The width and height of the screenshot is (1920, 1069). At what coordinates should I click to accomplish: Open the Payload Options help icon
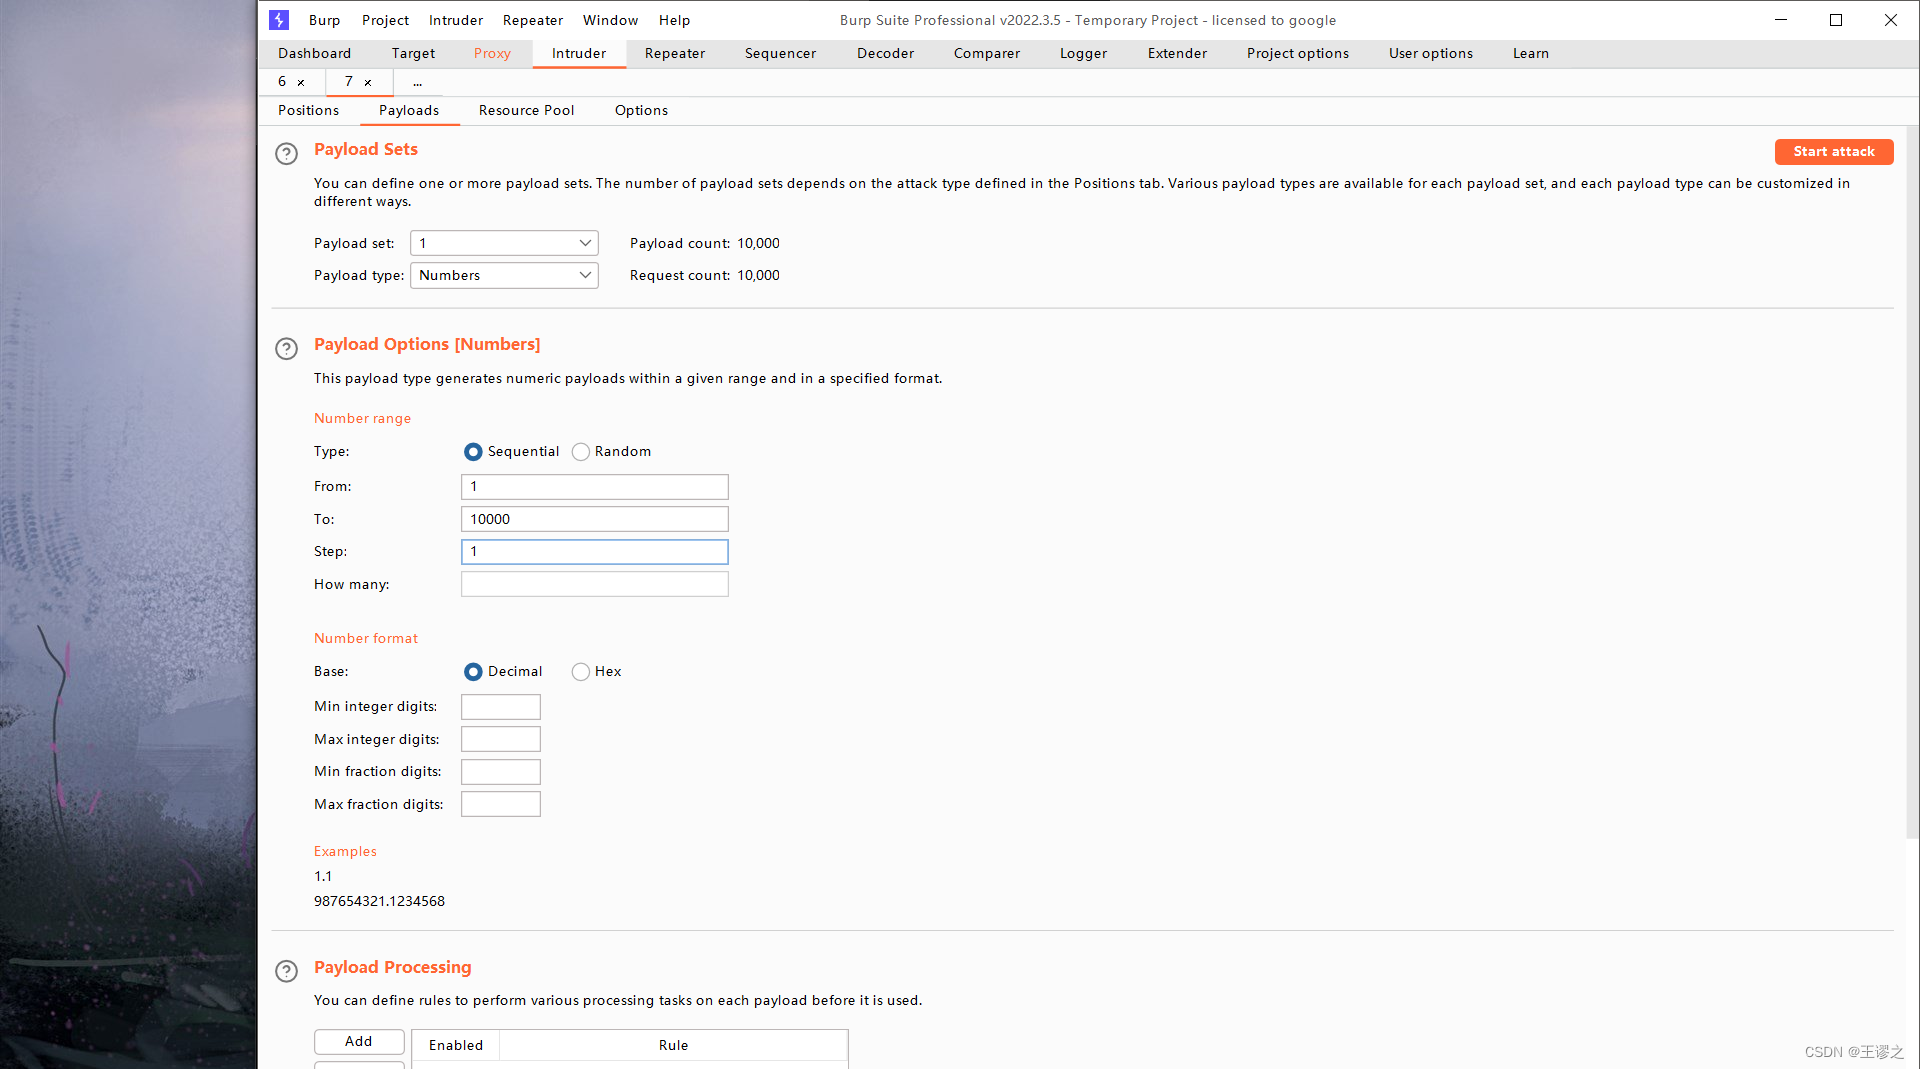(286, 348)
